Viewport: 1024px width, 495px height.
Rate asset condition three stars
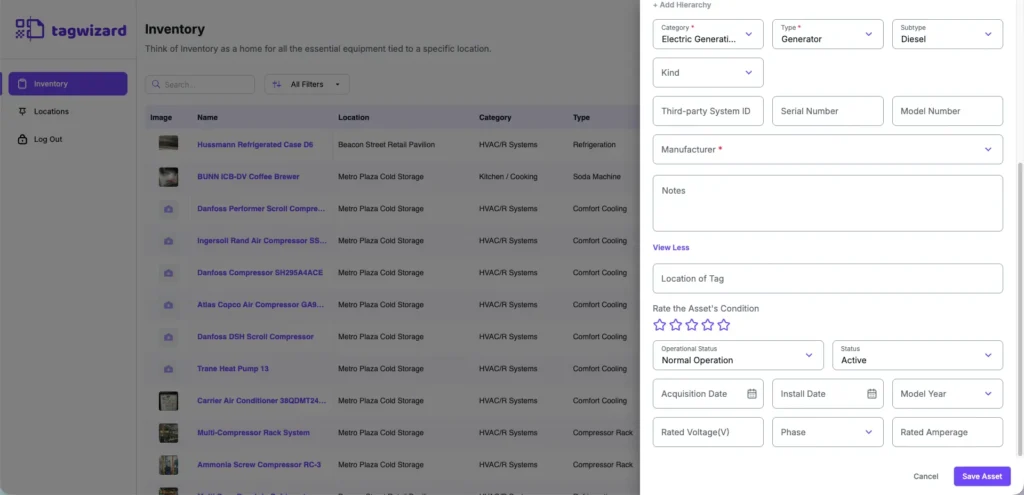pyautogui.click(x=692, y=325)
